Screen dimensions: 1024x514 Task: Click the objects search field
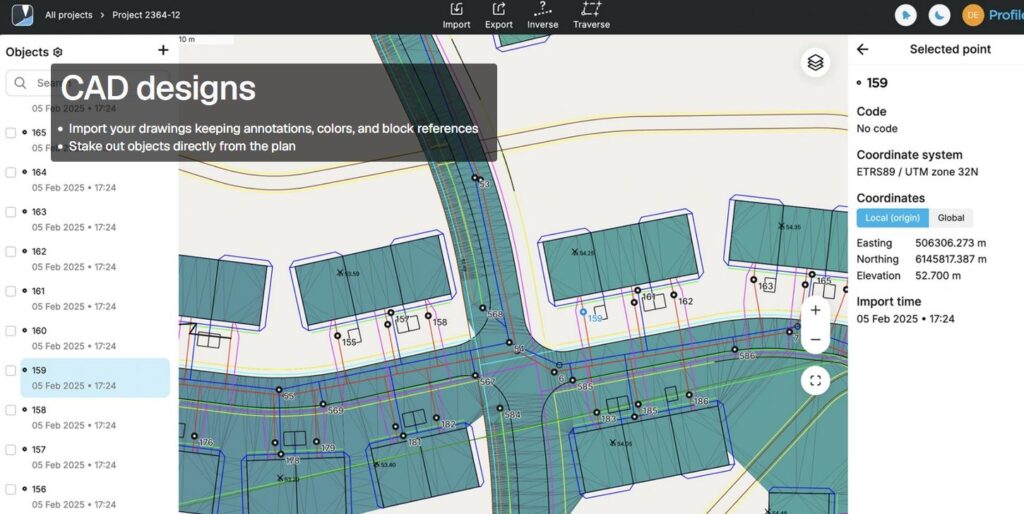pyautogui.click(x=40, y=83)
